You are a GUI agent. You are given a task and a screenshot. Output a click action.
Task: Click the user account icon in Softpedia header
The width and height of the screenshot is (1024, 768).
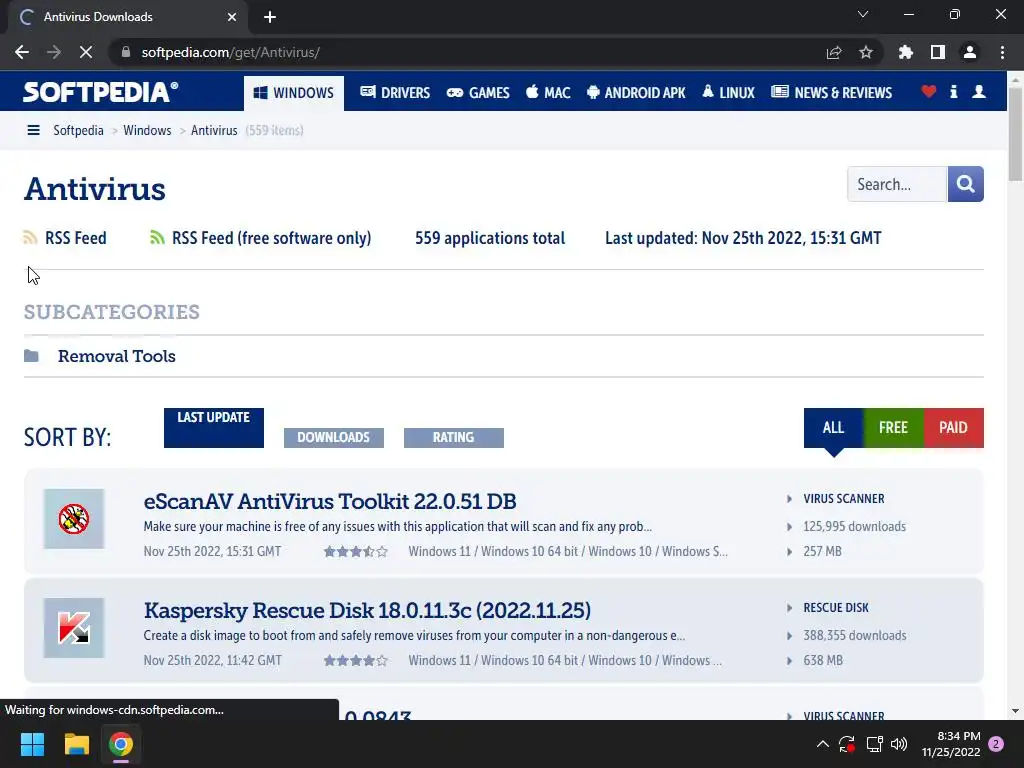click(x=979, y=91)
